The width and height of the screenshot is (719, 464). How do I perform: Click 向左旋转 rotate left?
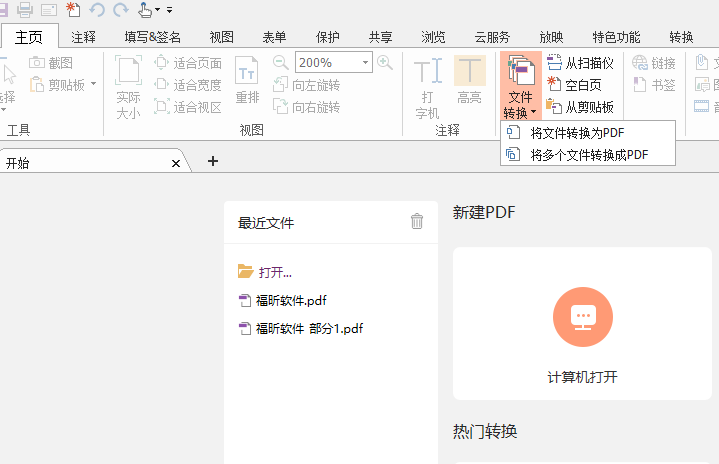(x=306, y=85)
